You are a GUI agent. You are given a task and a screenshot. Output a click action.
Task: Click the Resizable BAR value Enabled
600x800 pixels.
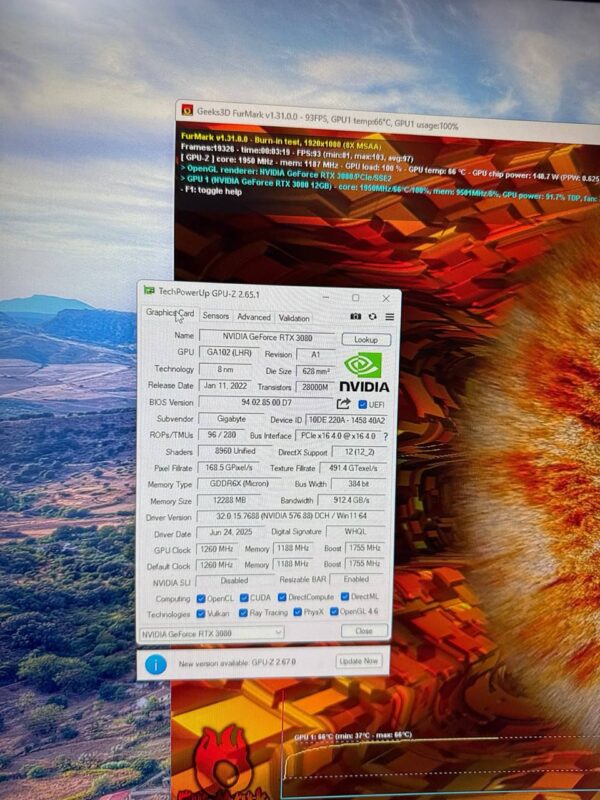tap(356, 579)
